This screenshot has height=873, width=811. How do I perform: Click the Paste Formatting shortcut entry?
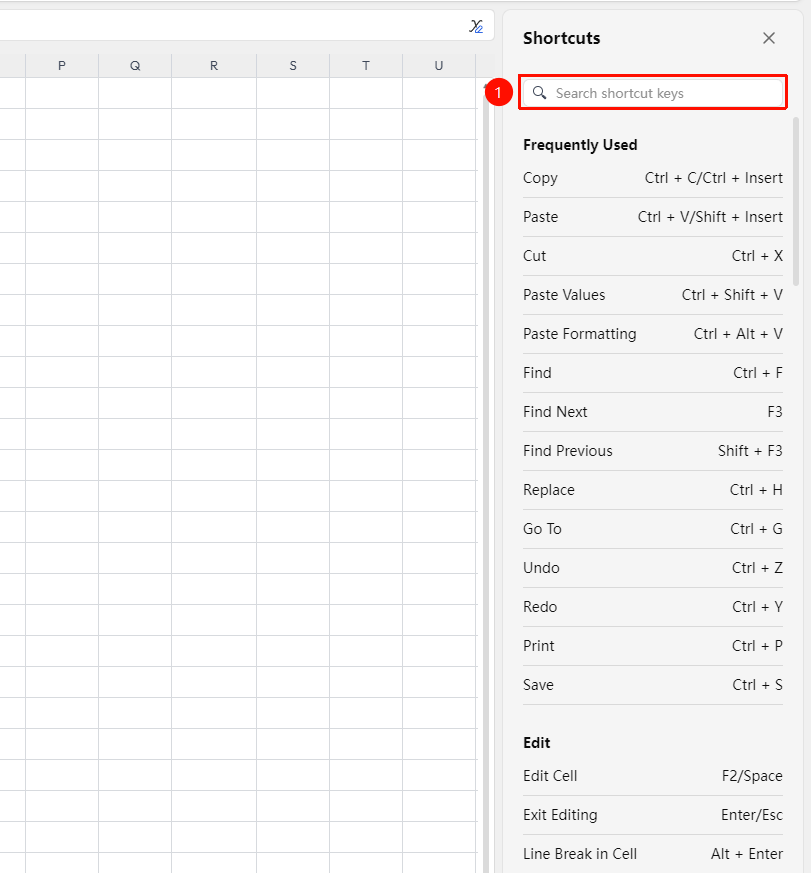click(x=653, y=334)
